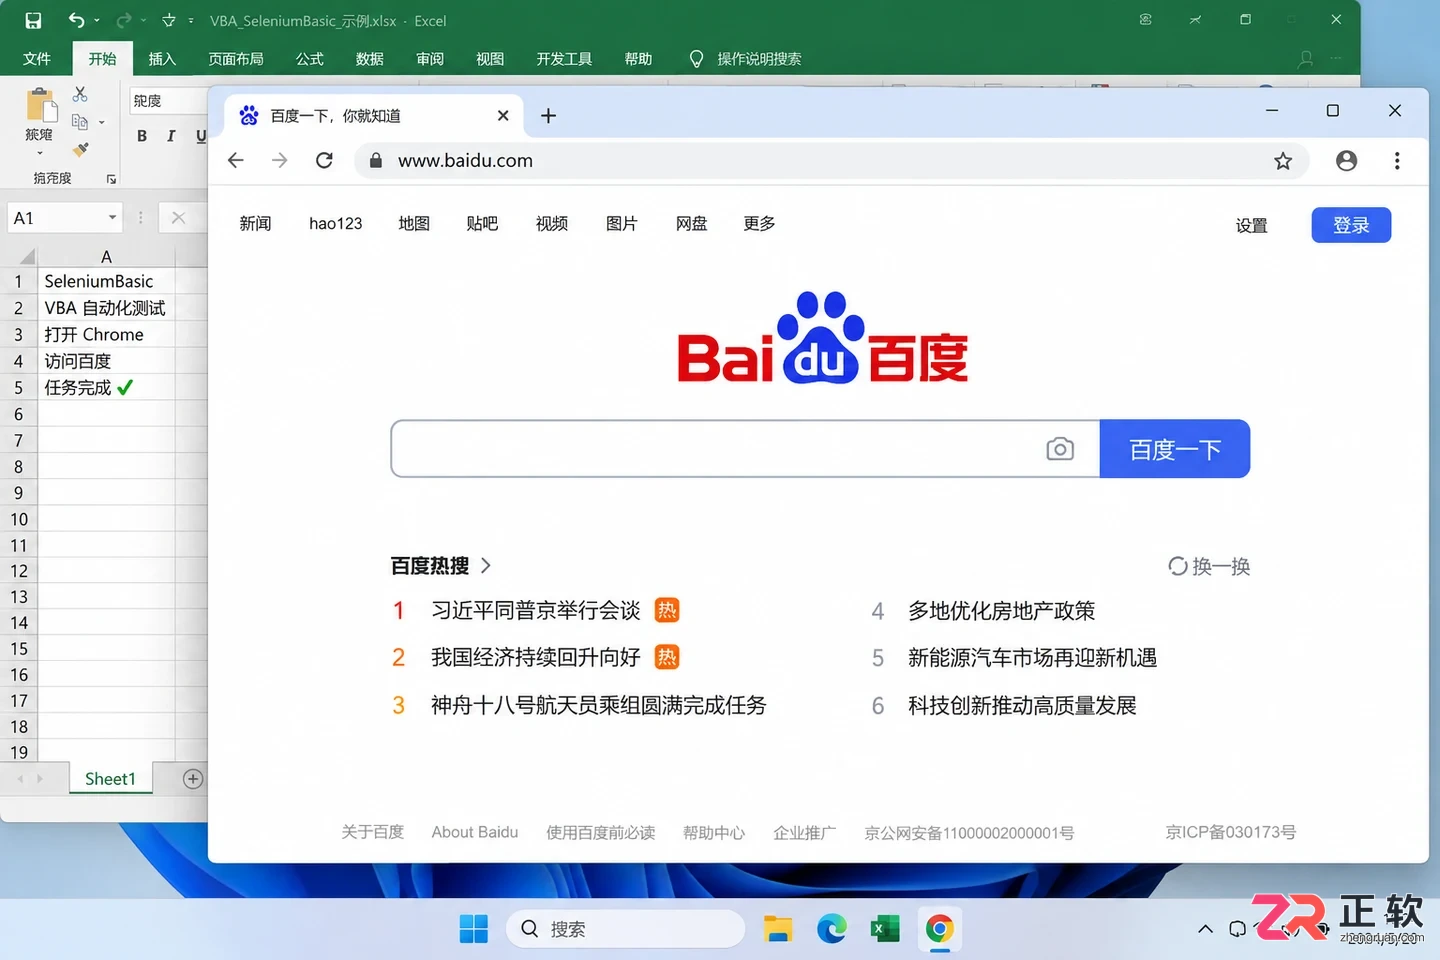Switch to the 插入 ribbon tab
1440x960 pixels.
[162, 59]
